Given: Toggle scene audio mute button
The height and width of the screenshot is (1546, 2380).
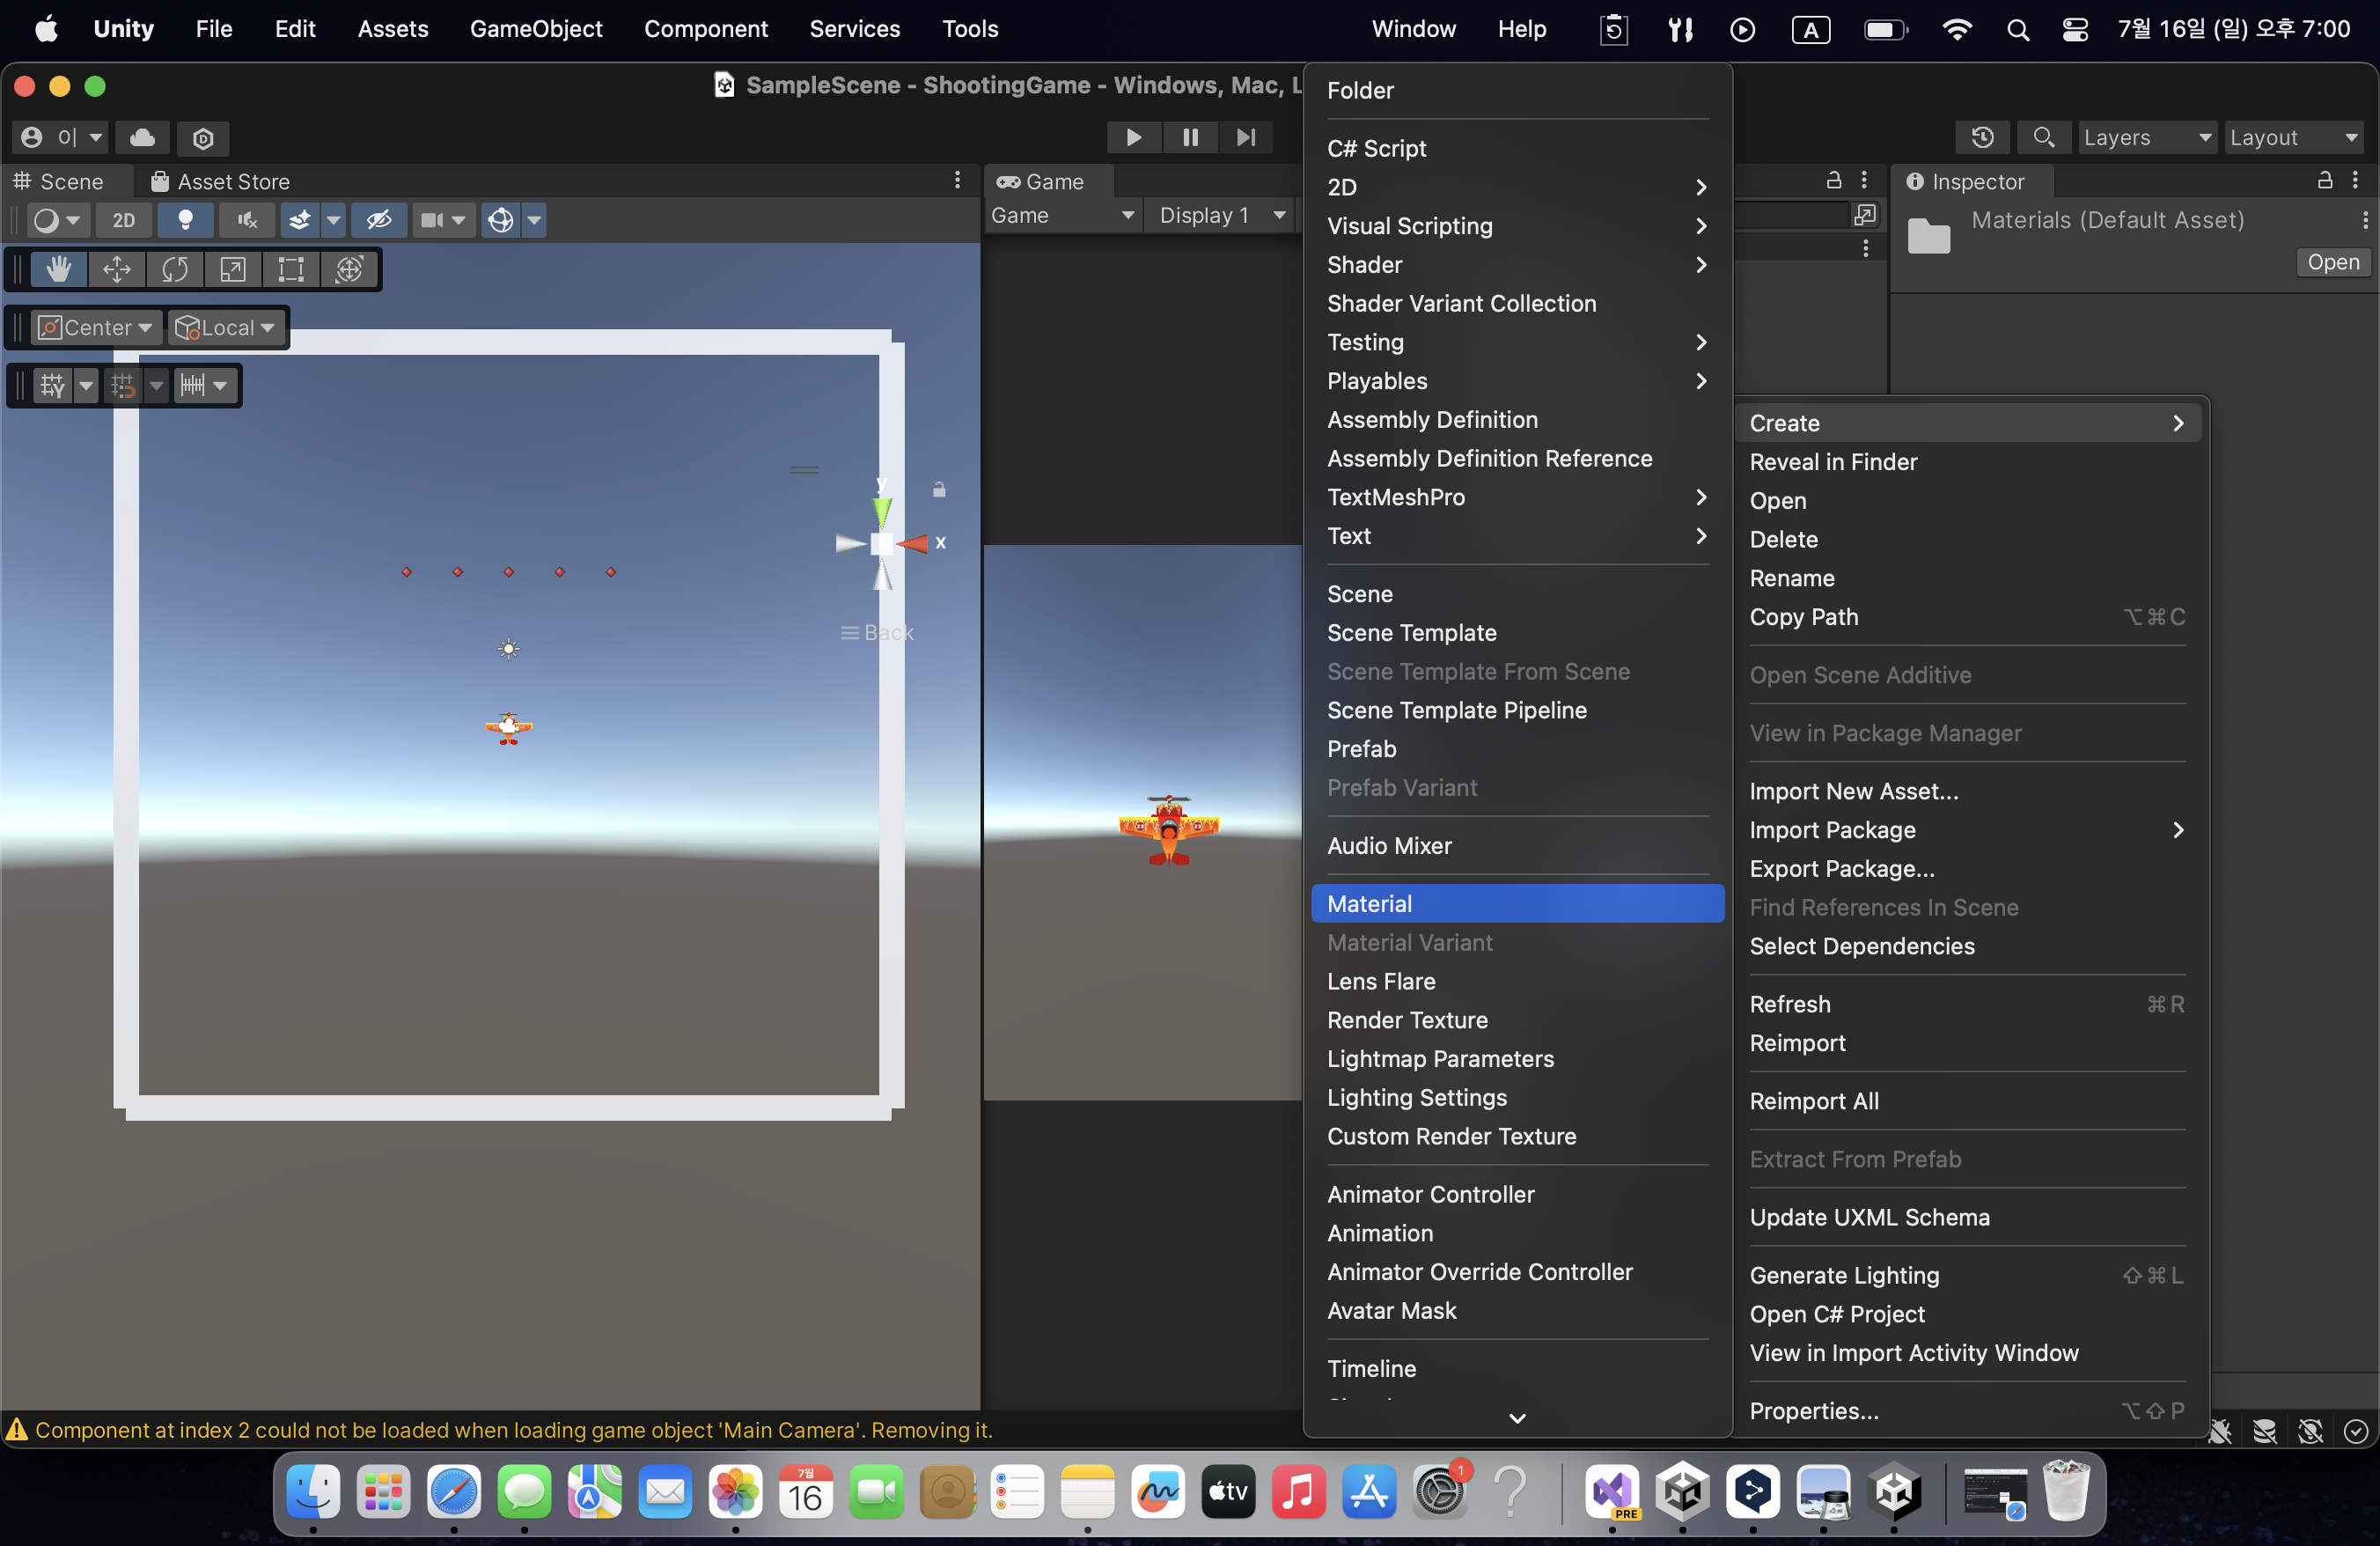Looking at the screenshot, I should pos(247,220).
